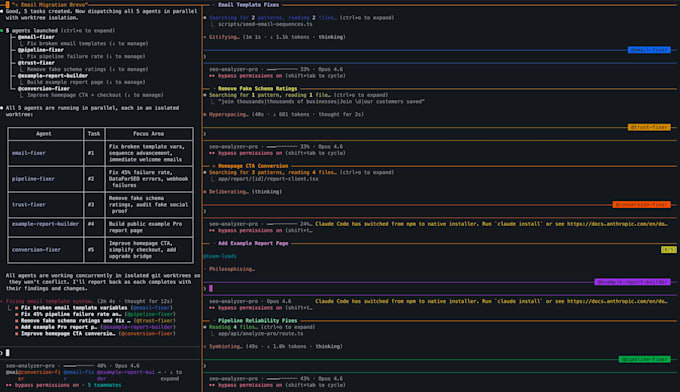Click 'Remove fake schema ratings' under @trust-fixer
Viewport: 680px width, 392px height.
click(x=88, y=69)
